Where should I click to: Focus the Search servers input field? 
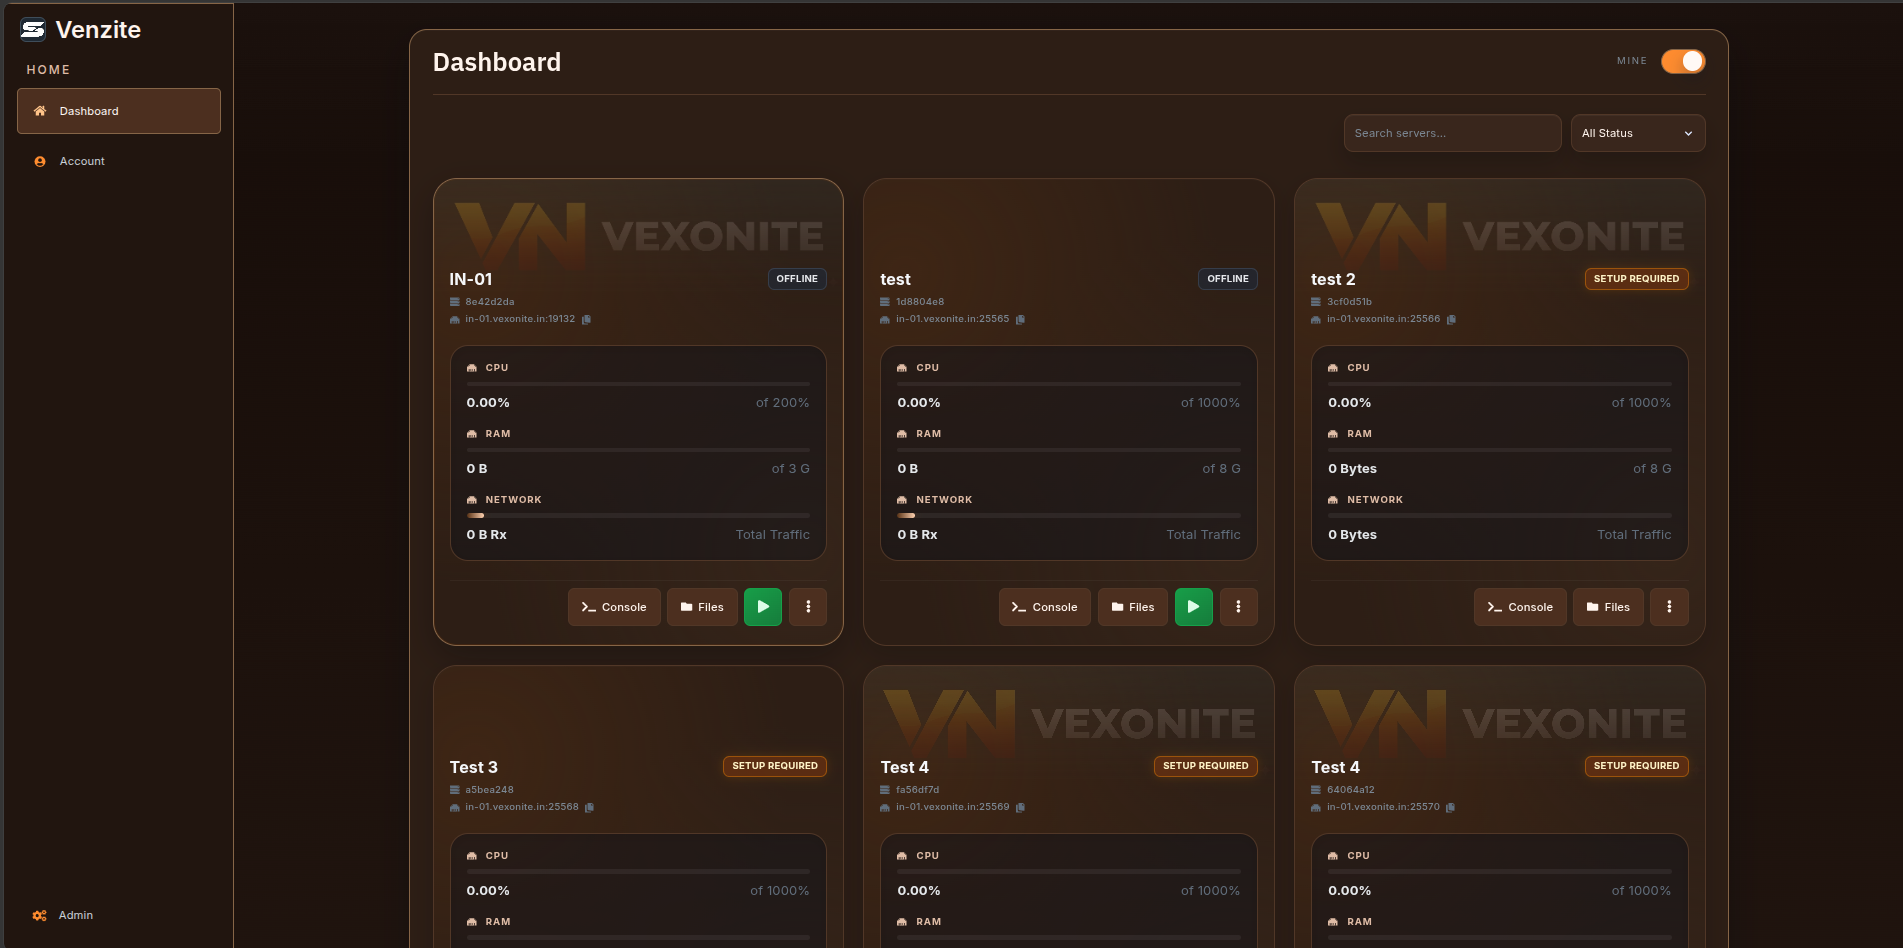point(1452,133)
